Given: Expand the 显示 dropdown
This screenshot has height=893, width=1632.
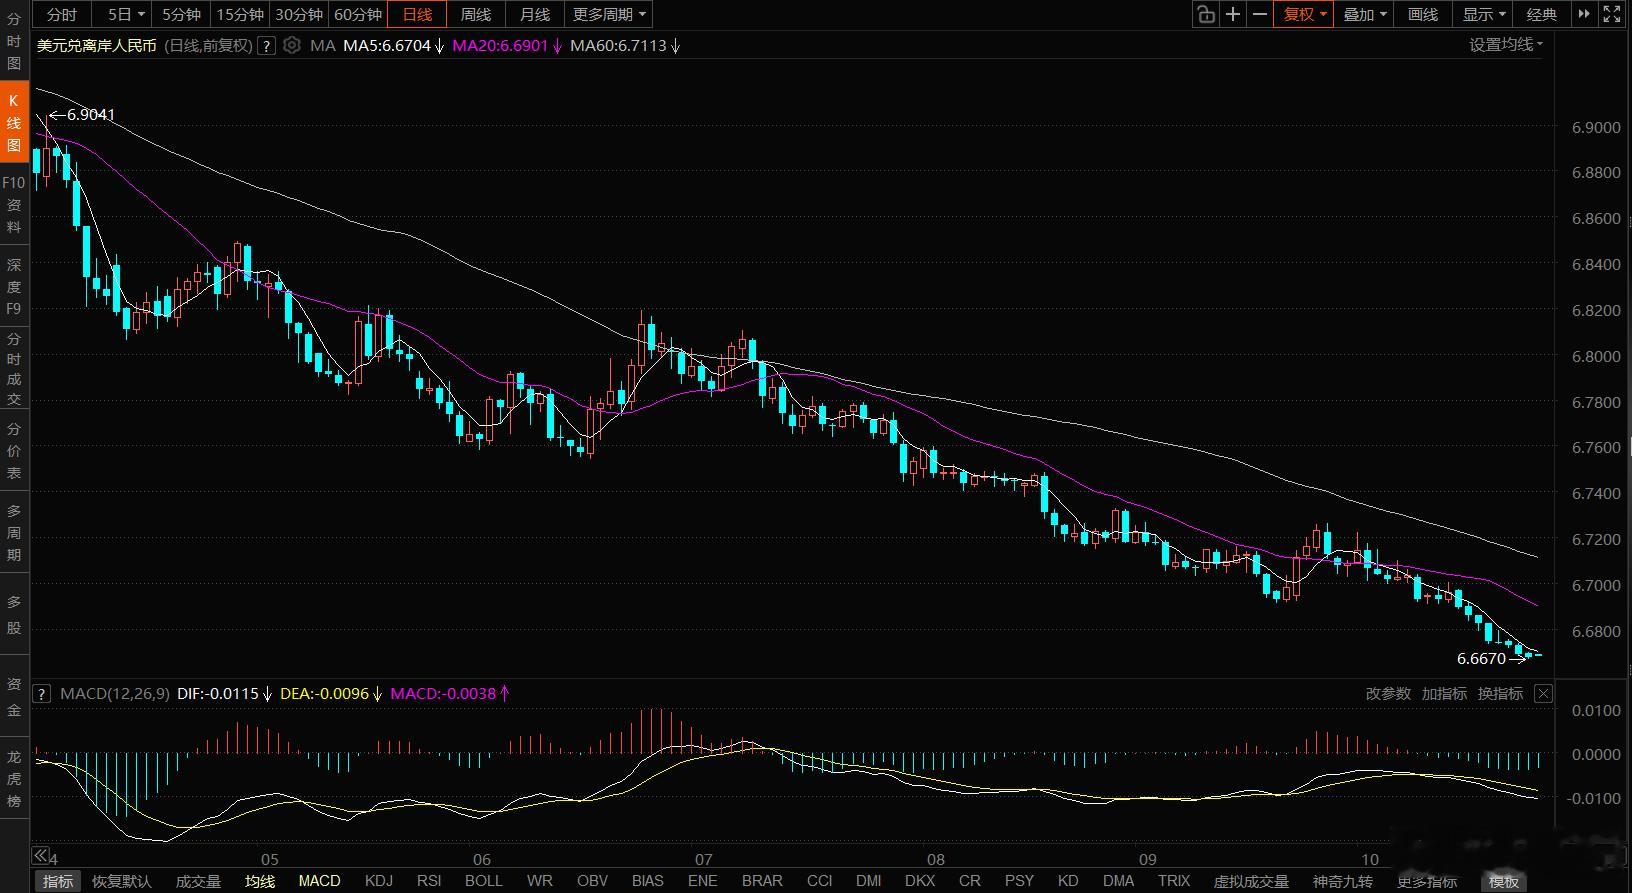Looking at the screenshot, I should (1484, 14).
